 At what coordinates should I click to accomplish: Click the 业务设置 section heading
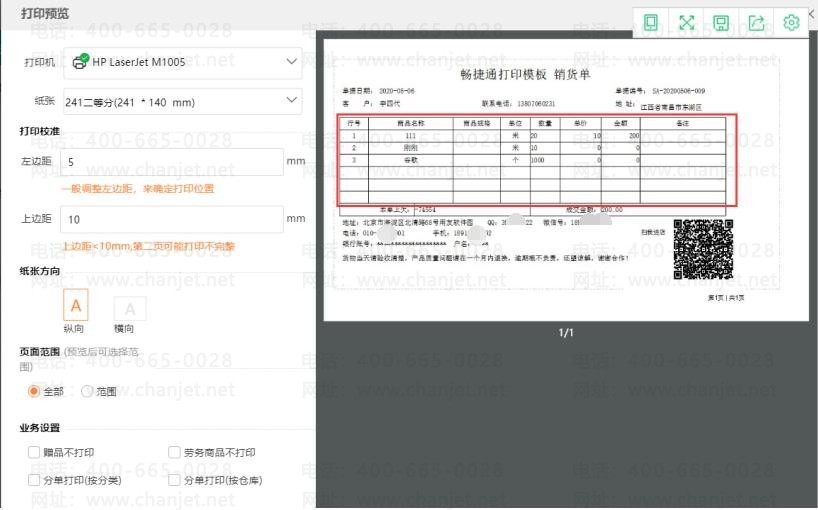point(40,428)
